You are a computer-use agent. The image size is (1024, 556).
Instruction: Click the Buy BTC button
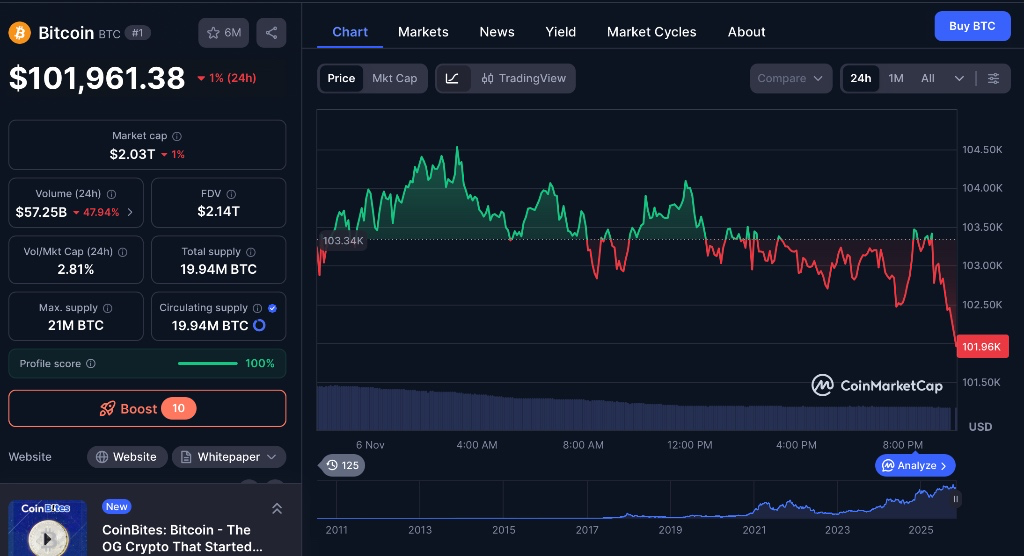click(x=971, y=26)
